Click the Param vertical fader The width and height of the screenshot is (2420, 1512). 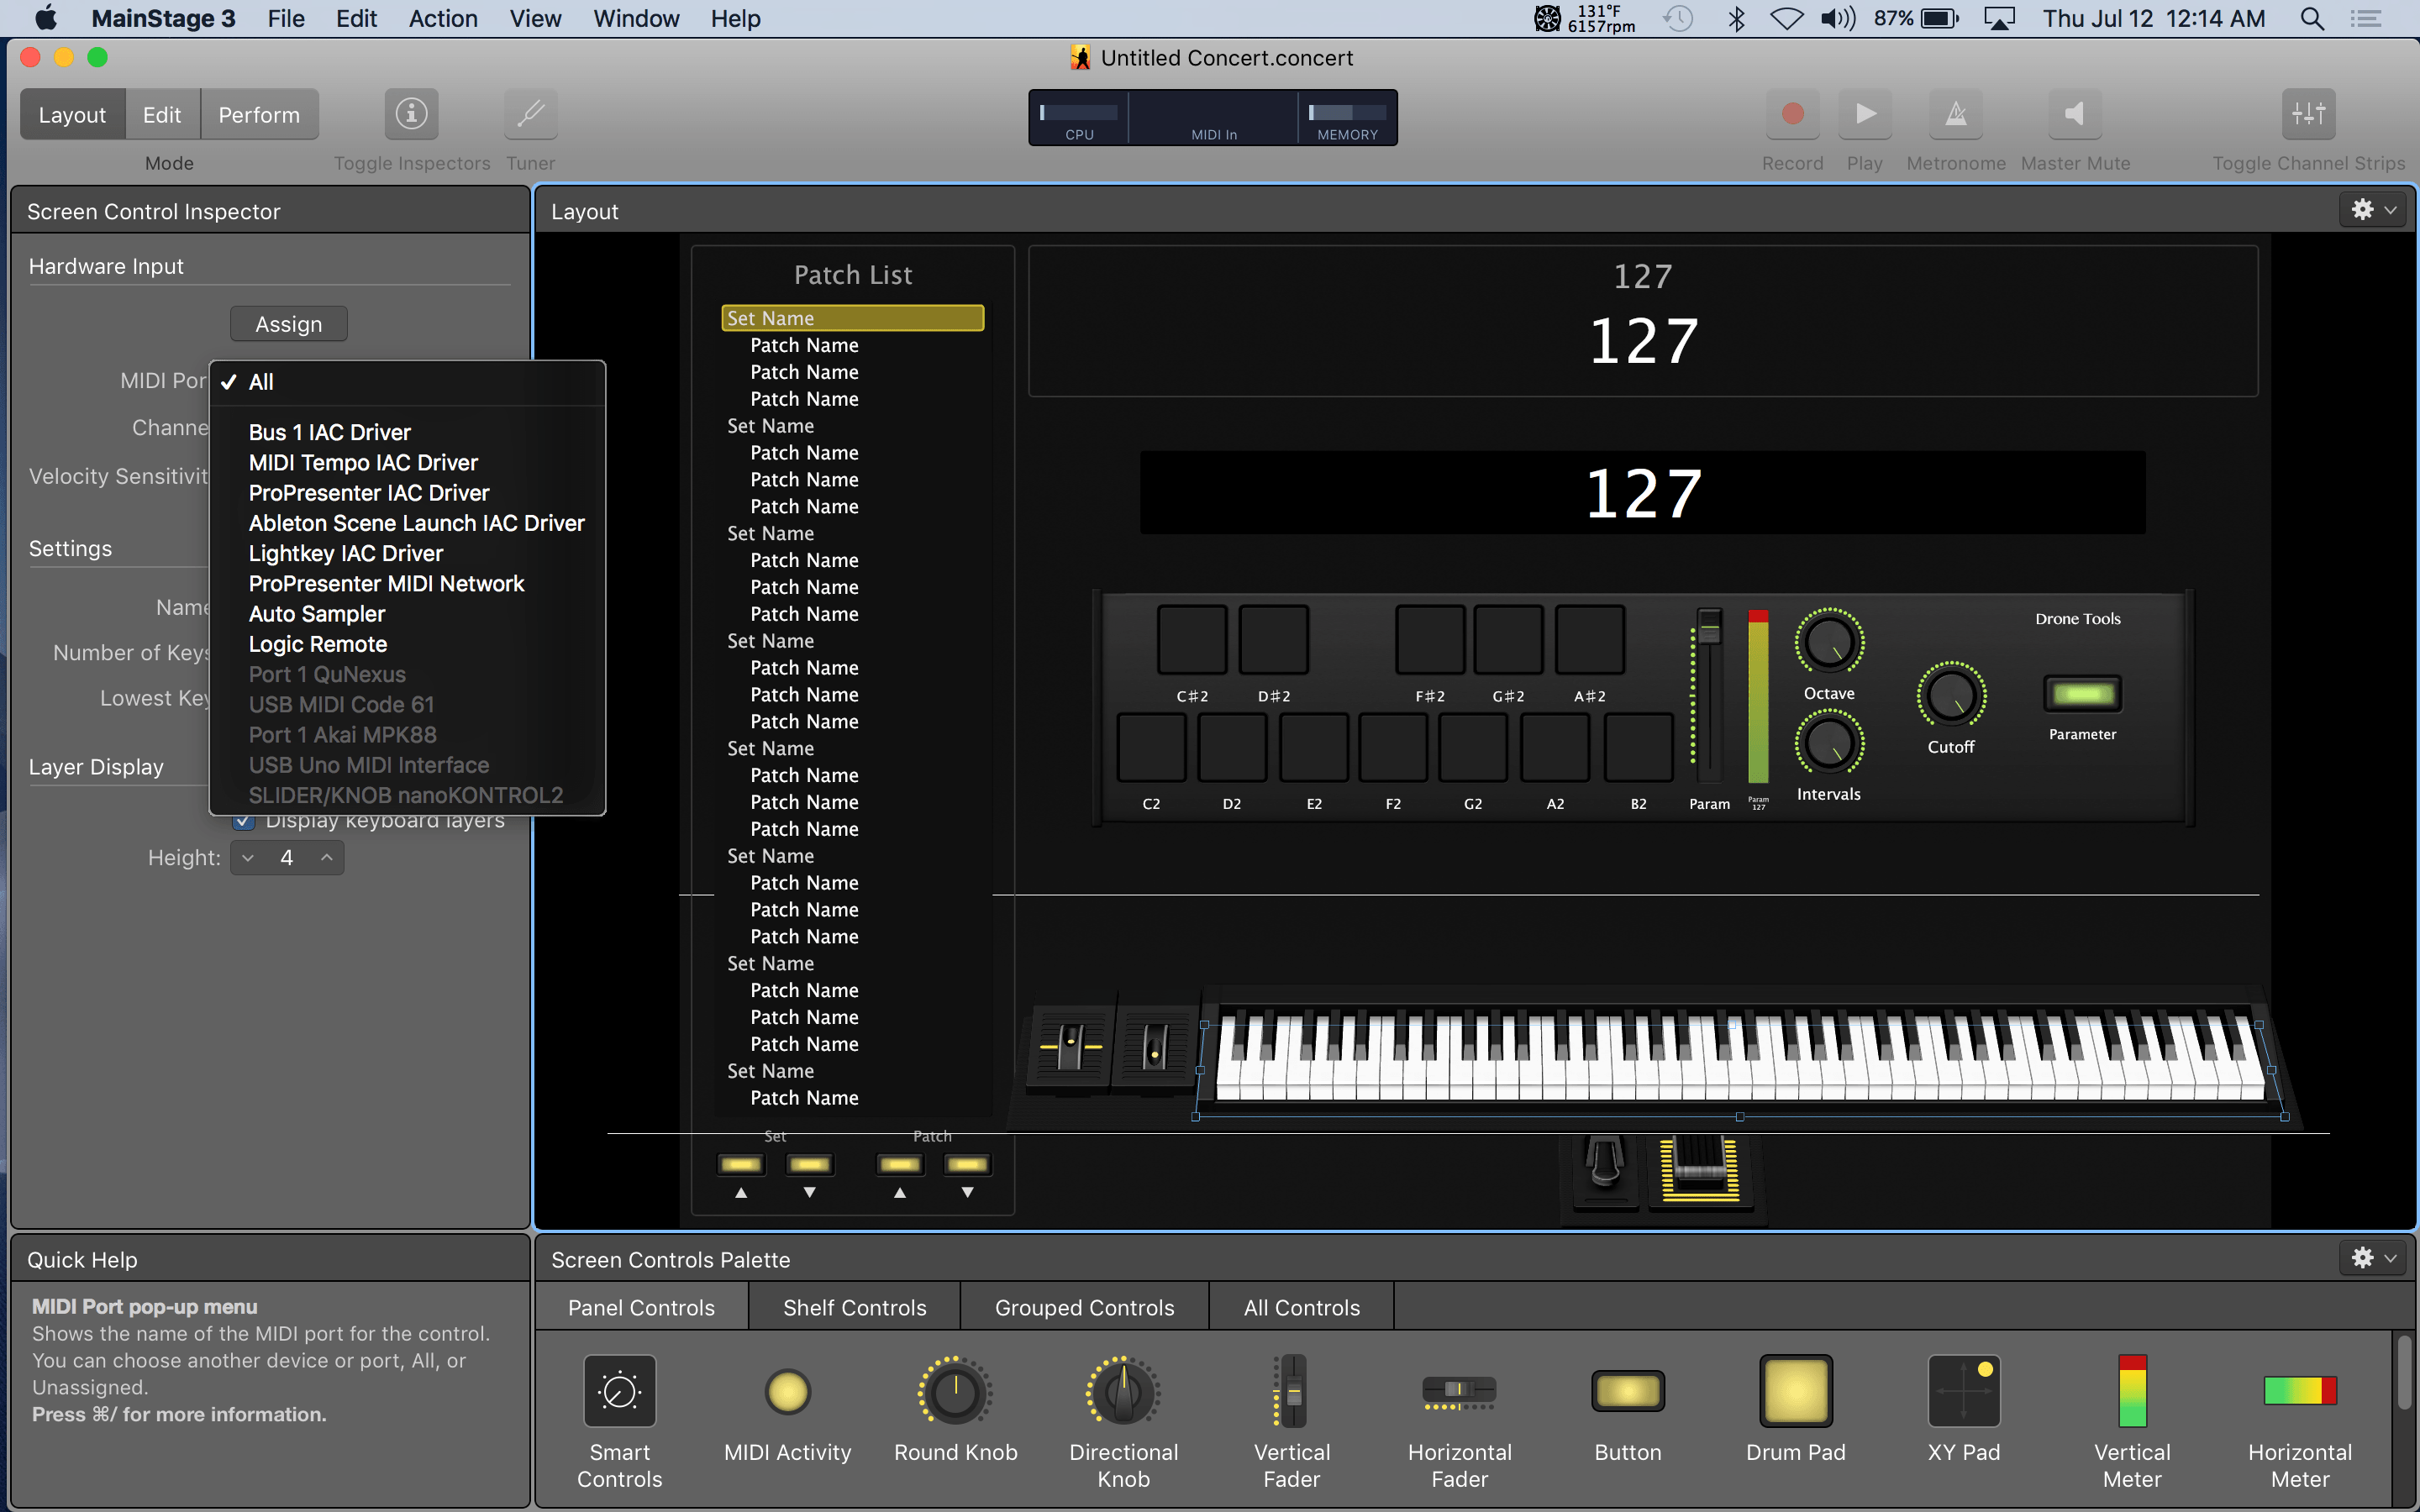coord(1709,694)
